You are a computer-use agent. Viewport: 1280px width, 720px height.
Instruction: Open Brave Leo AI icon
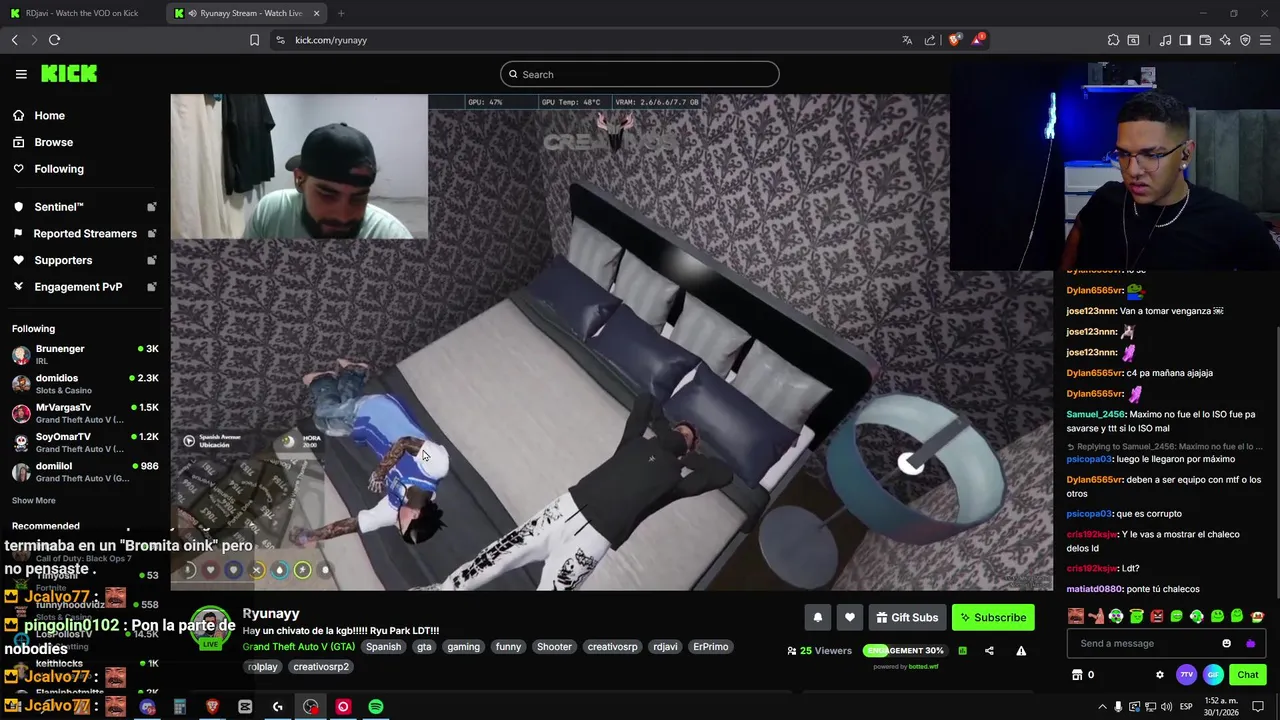tap(1225, 40)
